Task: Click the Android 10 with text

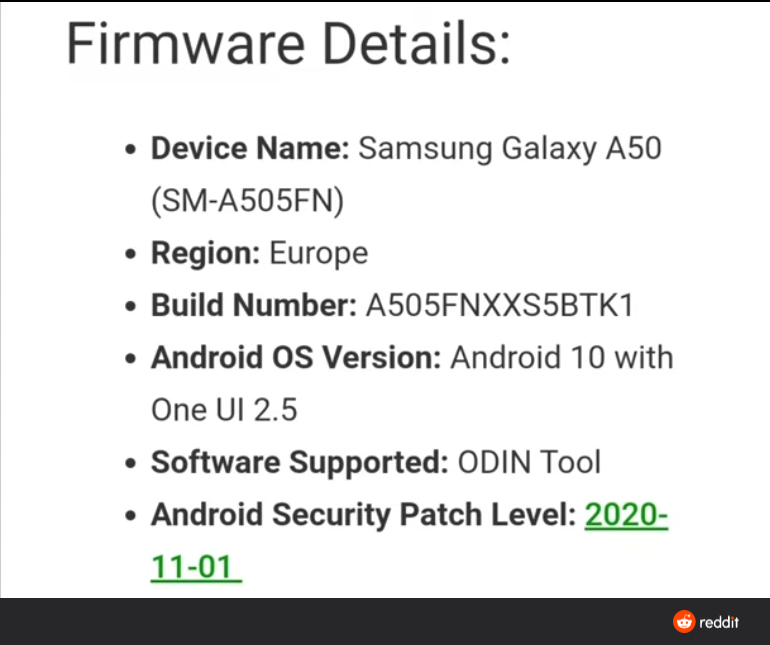Action: coord(562,357)
